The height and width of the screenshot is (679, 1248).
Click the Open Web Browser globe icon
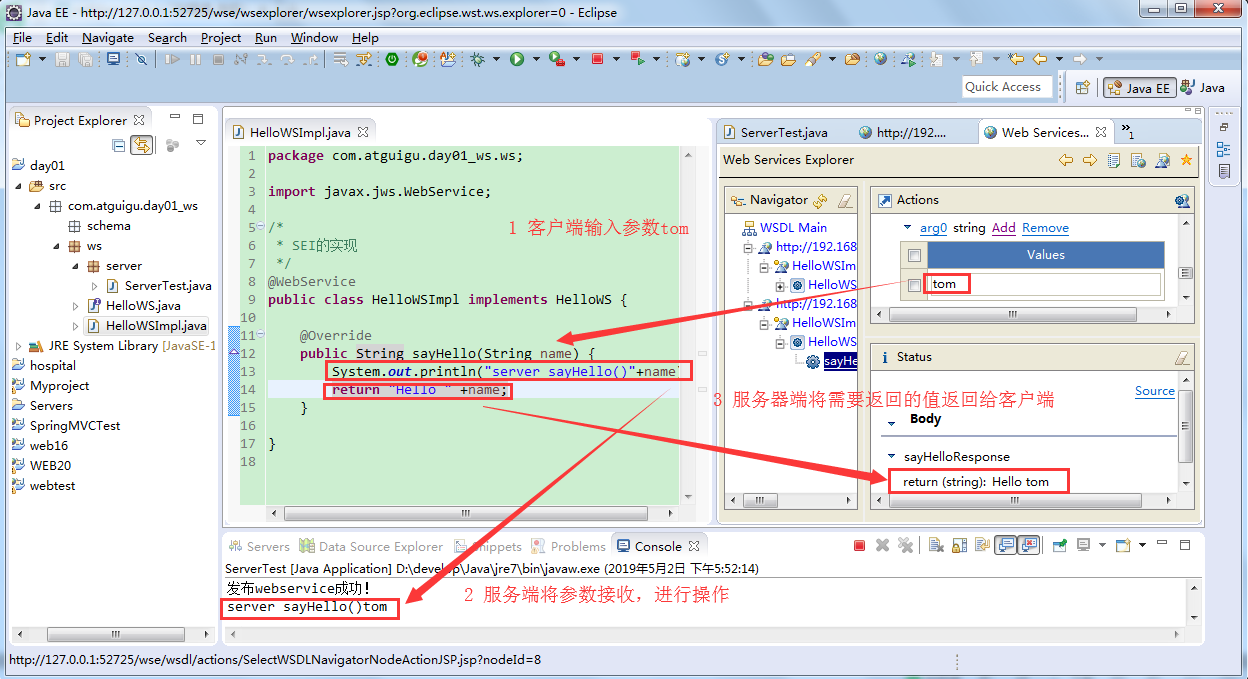pos(879,60)
